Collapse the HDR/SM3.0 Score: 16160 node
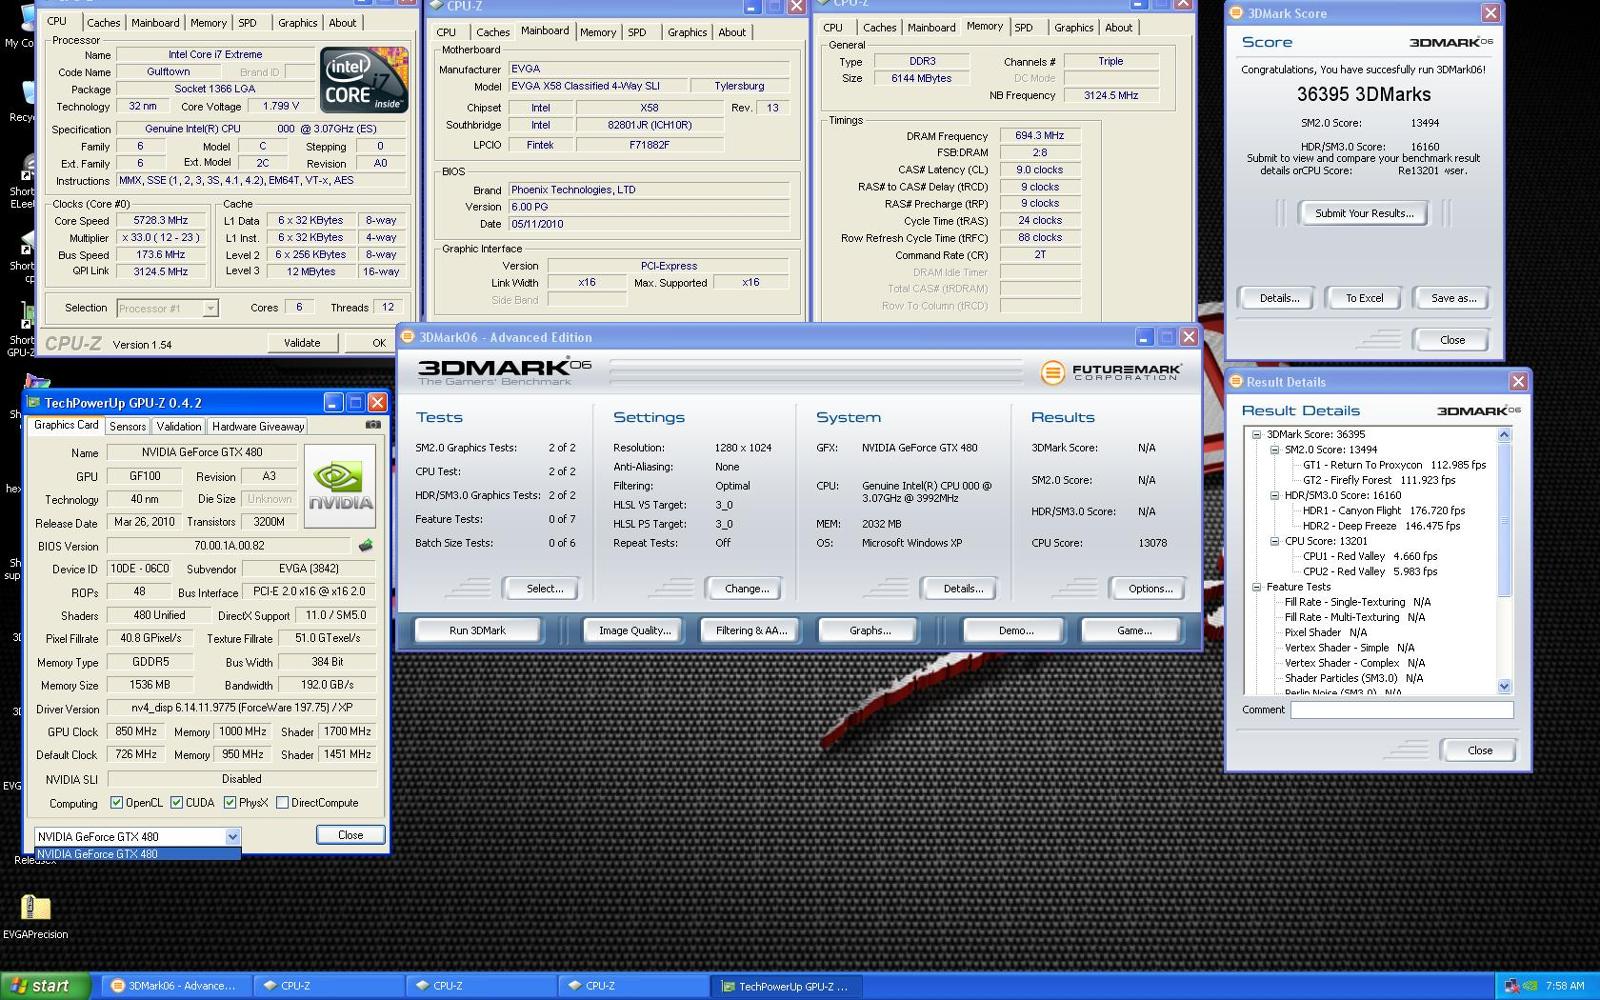 (x=1275, y=495)
